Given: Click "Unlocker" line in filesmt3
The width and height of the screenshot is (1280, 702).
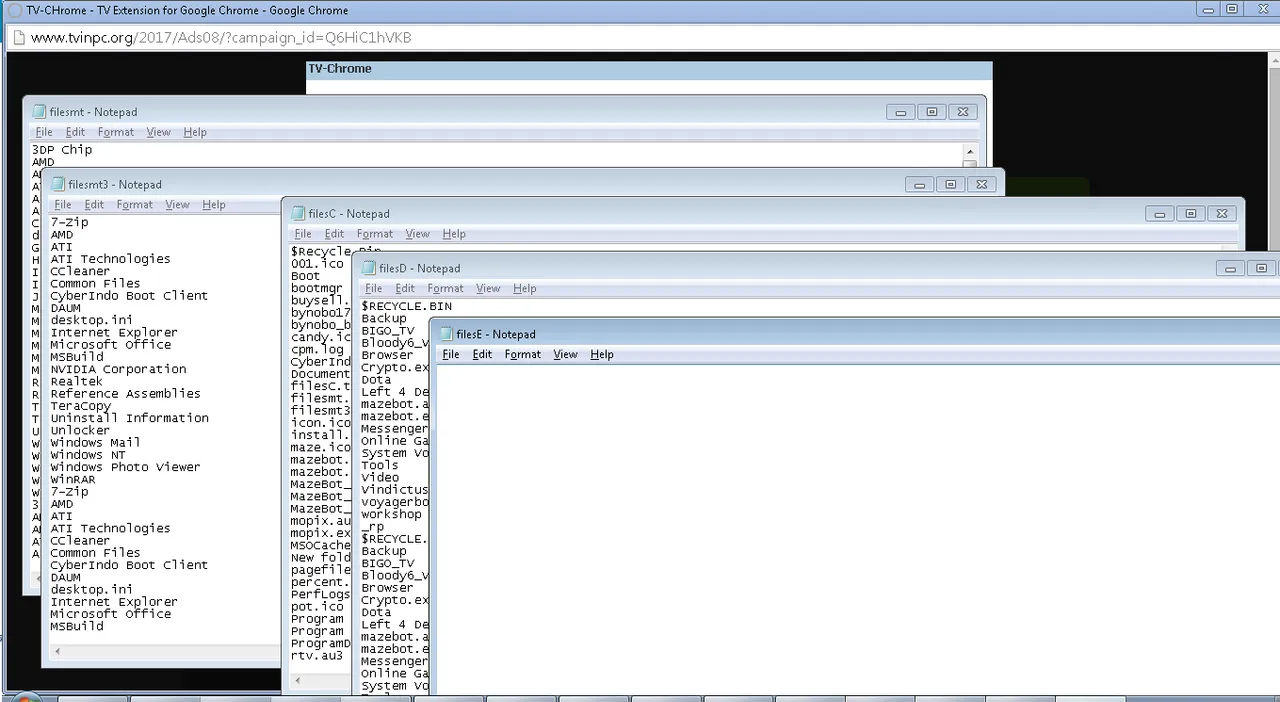Looking at the screenshot, I should 81,430.
